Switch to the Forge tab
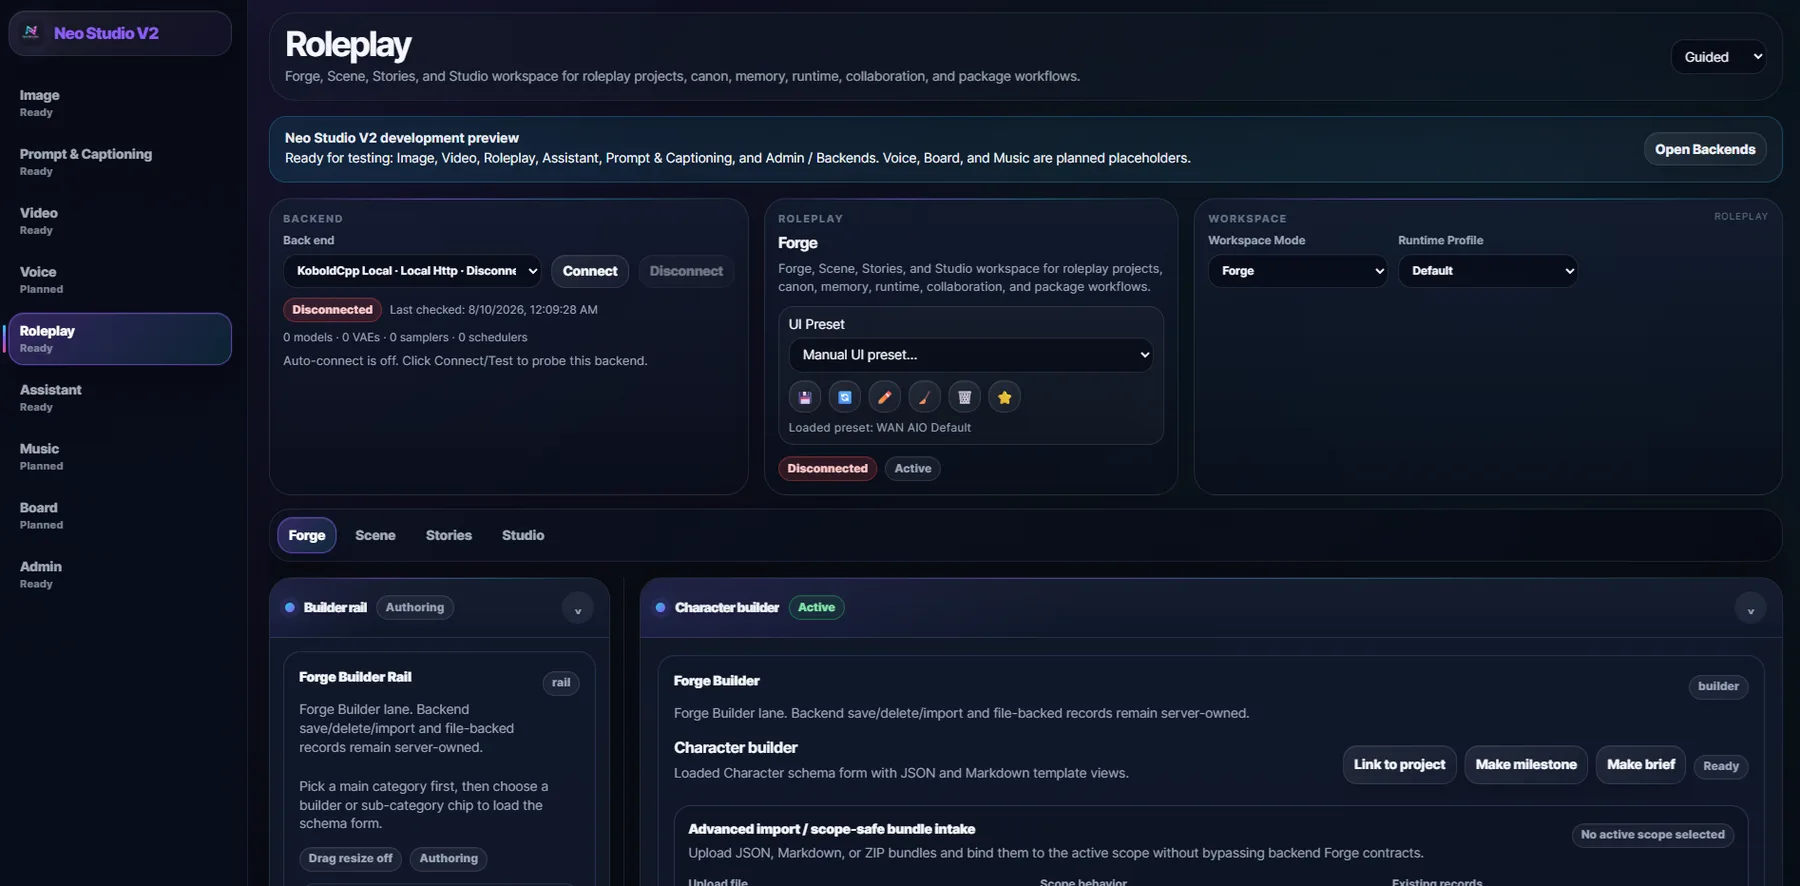This screenshot has height=886, width=1800. pos(307,535)
